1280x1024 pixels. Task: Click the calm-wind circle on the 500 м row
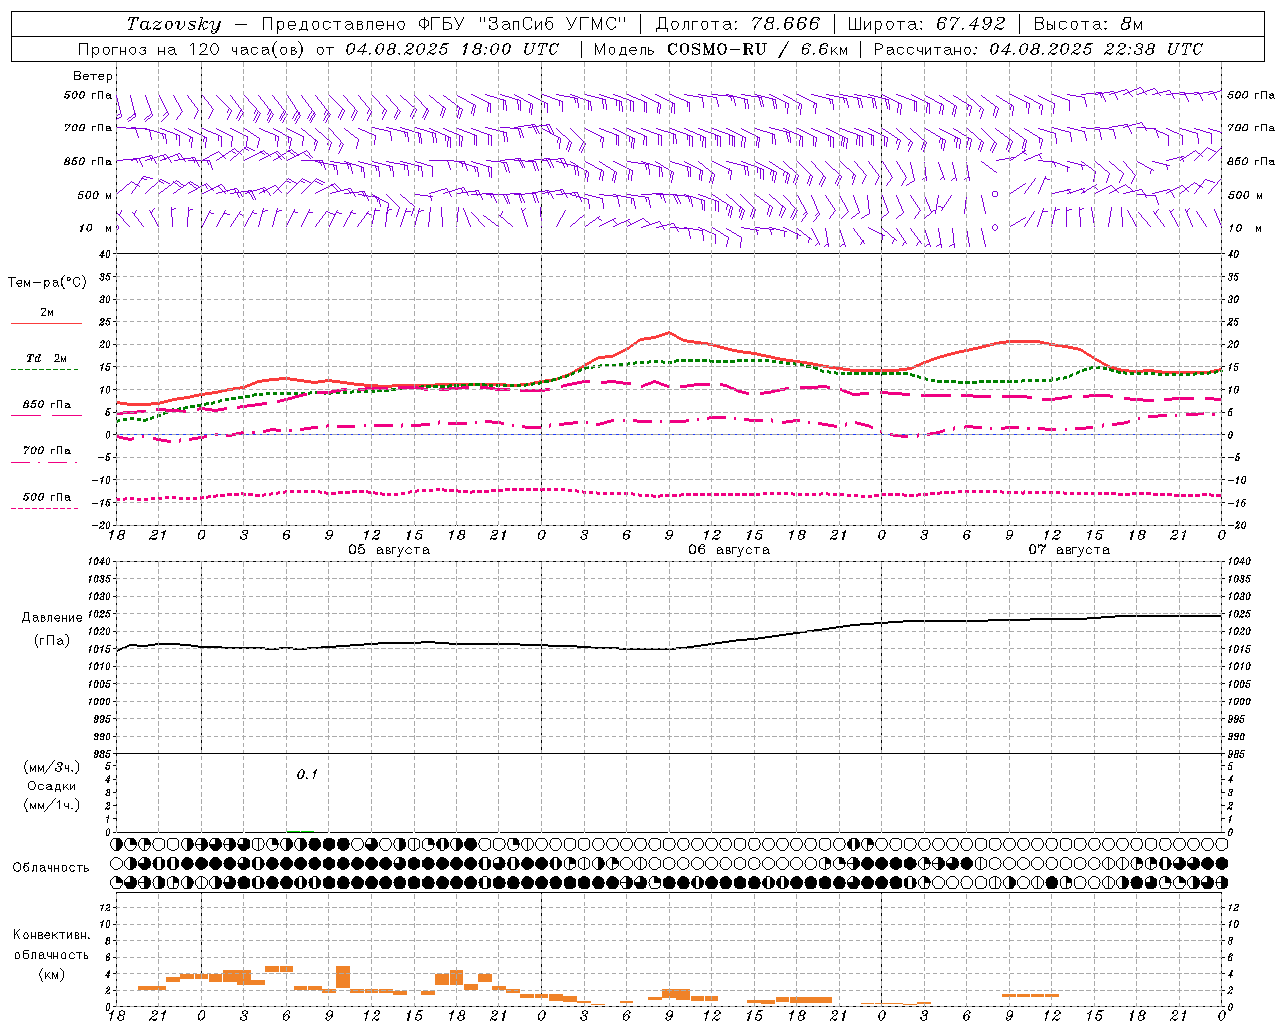pyautogui.click(x=995, y=194)
